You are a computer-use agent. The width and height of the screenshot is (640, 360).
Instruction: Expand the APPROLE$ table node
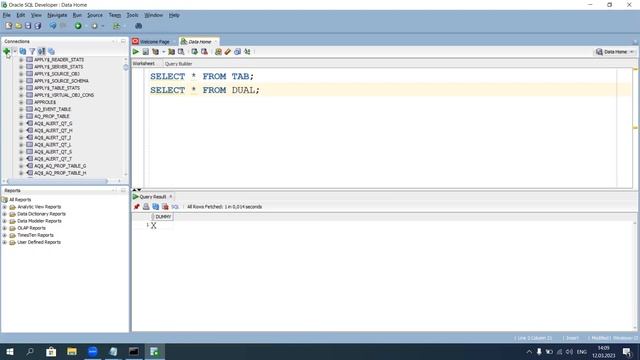pyautogui.click(x=21, y=102)
